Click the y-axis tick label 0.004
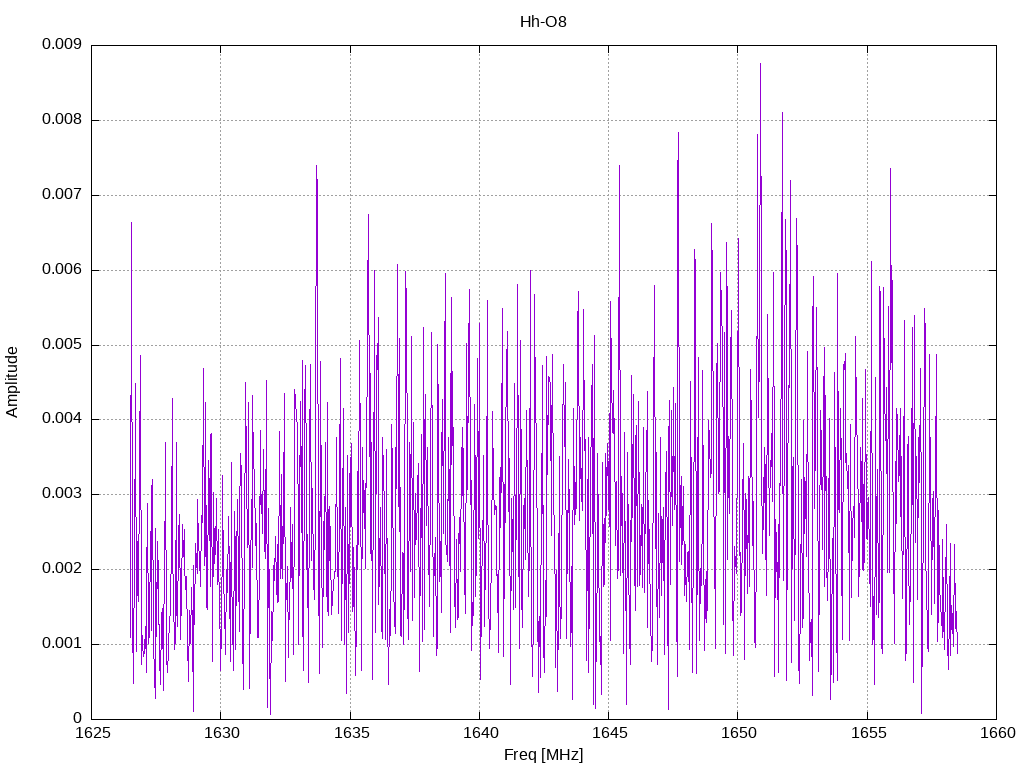The width and height of the screenshot is (1024, 768). click(62, 419)
